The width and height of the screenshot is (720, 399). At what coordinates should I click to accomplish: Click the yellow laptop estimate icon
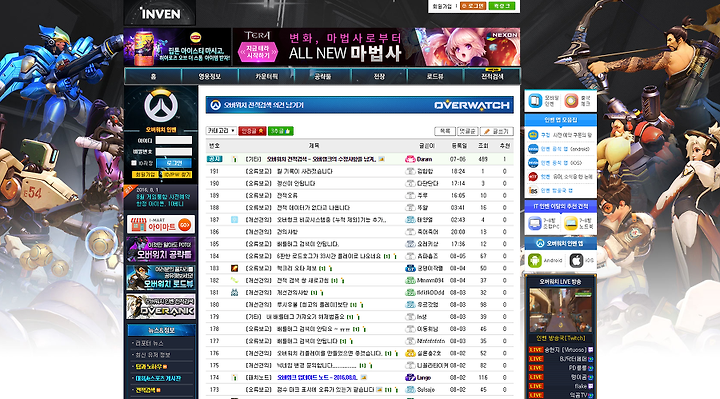pos(571,224)
